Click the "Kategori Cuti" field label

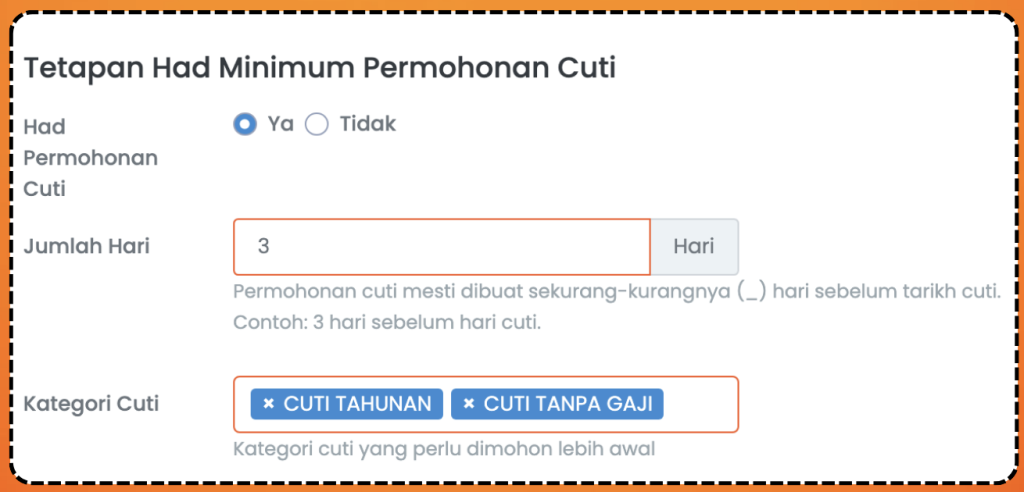click(x=91, y=404)
